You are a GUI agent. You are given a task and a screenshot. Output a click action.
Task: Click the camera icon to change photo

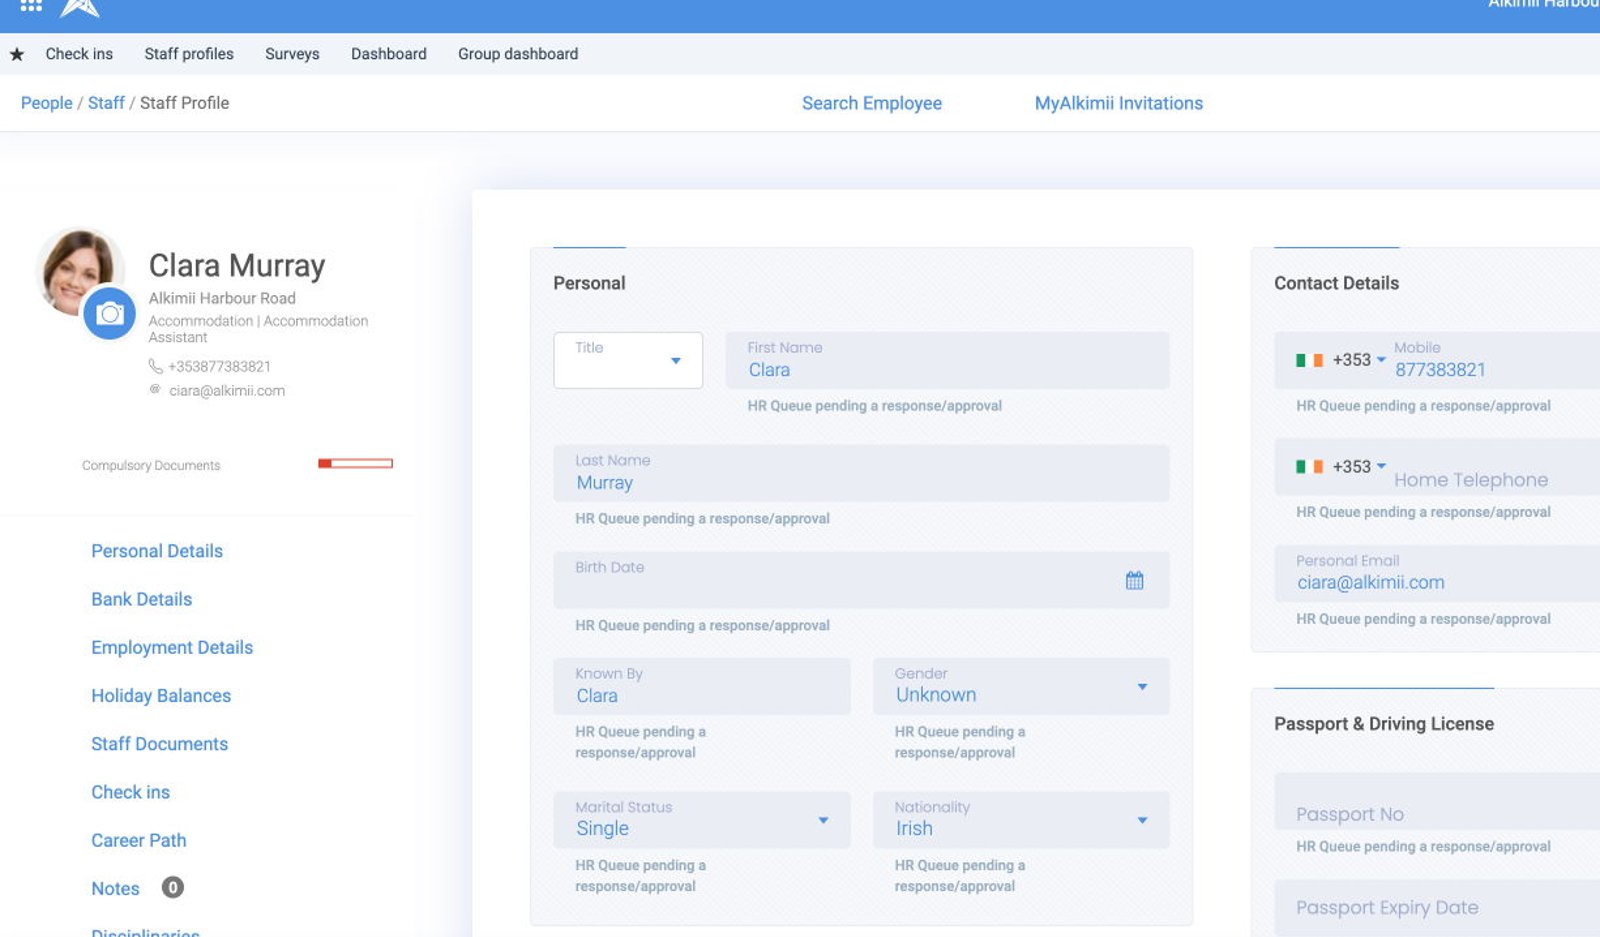(110, 314)
